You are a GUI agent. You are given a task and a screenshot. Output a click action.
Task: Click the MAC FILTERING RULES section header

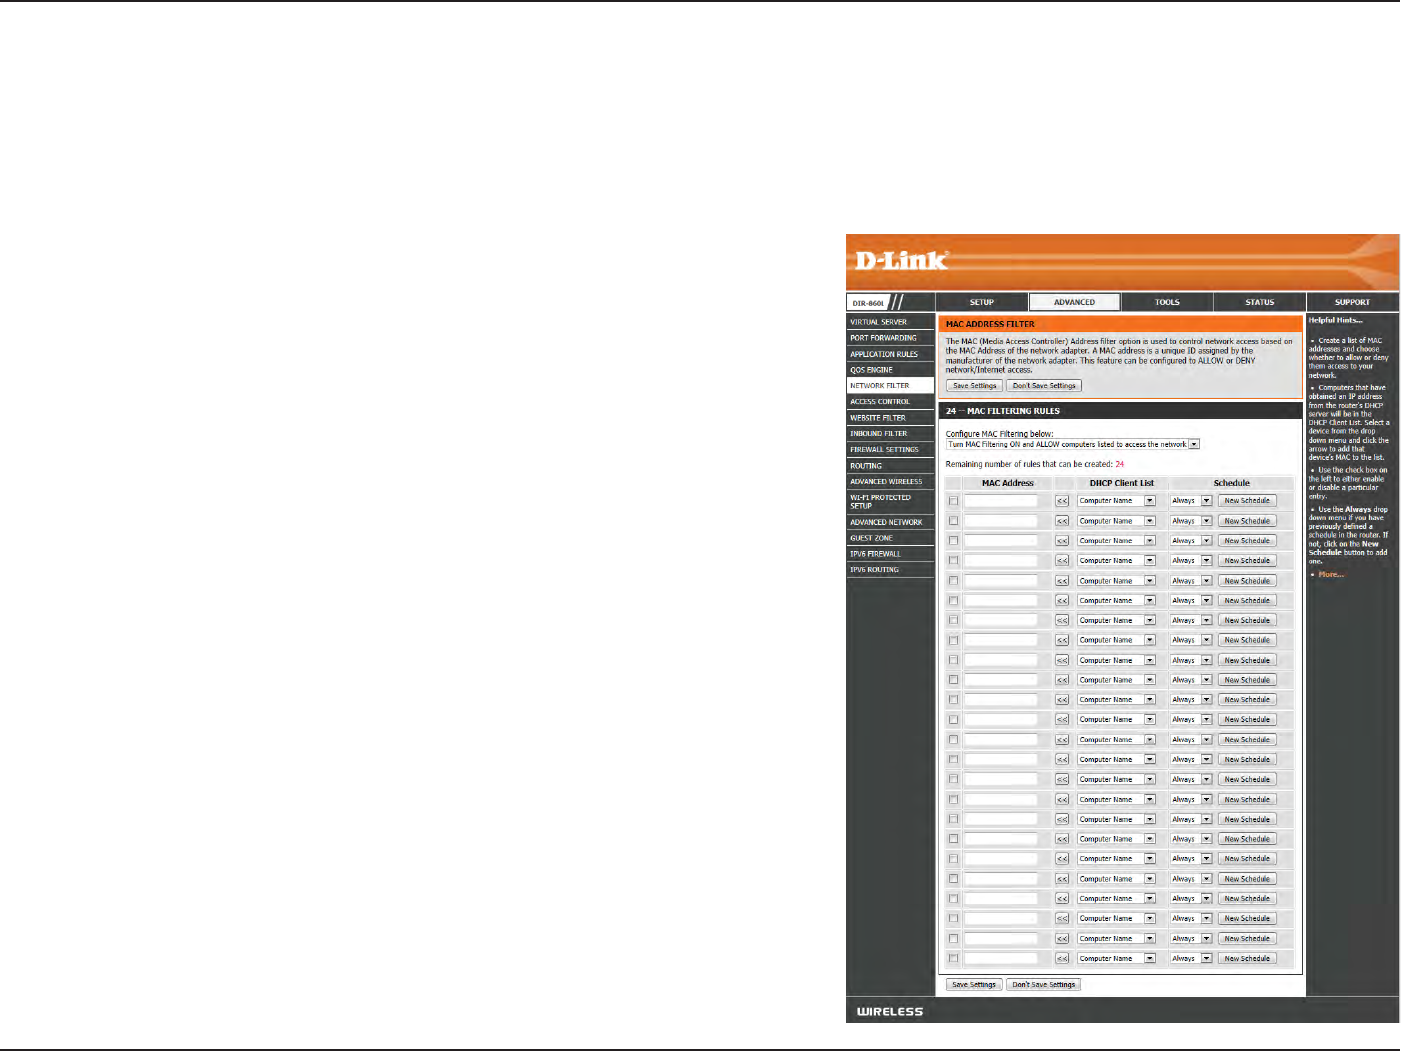pyautogui.click(x=1003, y=411)
